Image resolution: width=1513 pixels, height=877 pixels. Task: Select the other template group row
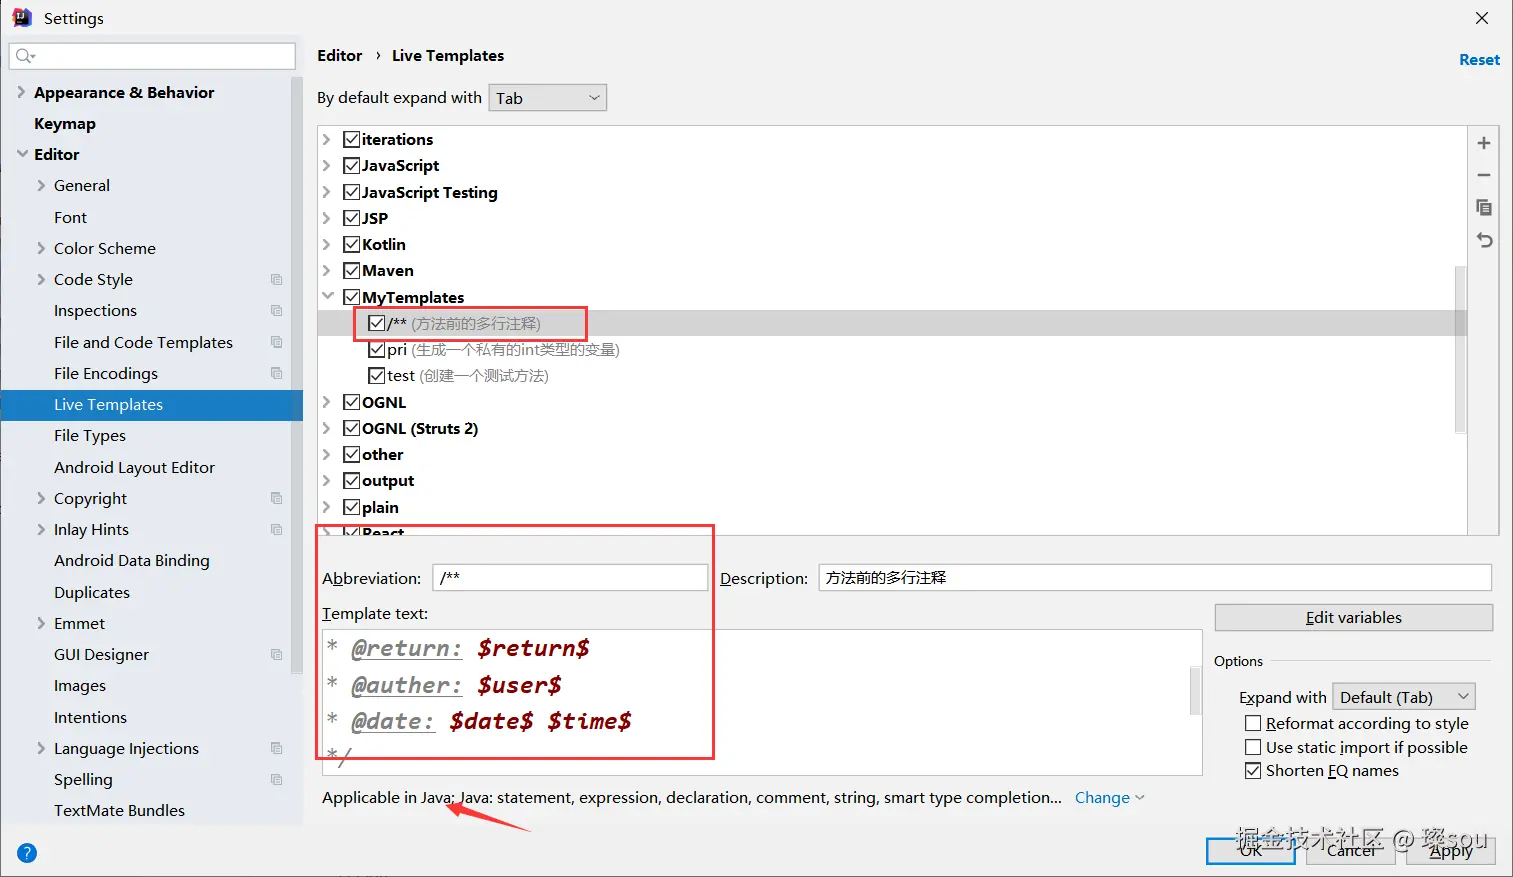[892, 454]
